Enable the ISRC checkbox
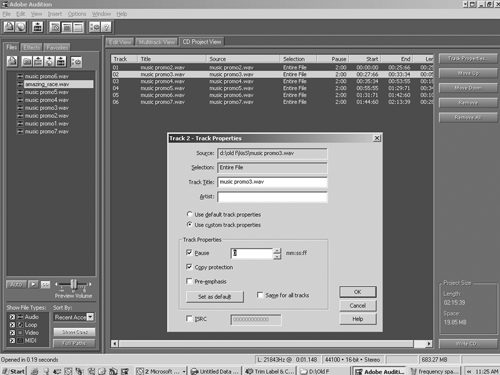500x375 pixels. 189,318
